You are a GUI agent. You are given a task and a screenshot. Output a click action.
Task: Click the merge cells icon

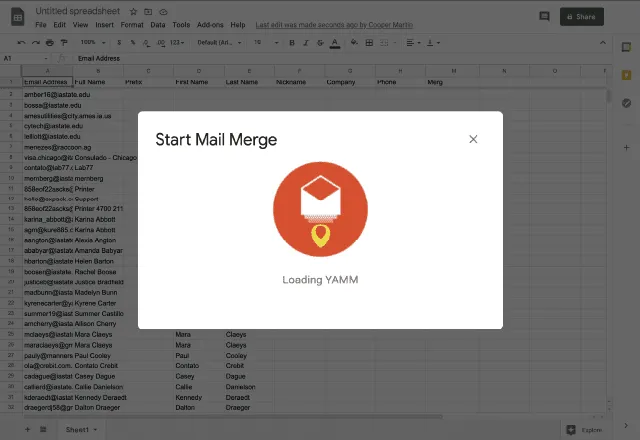tap(384, 42)
